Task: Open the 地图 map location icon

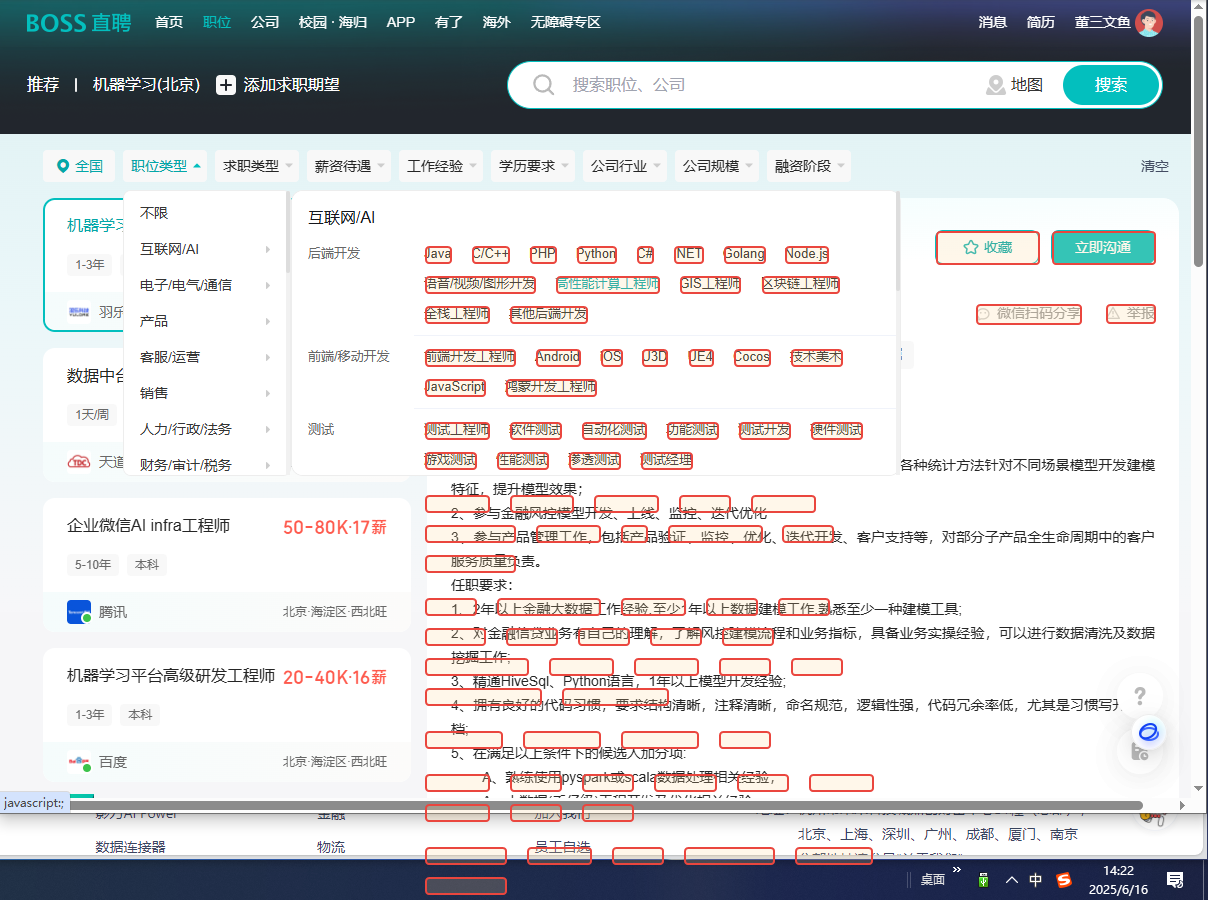Action: coord(995,85)
